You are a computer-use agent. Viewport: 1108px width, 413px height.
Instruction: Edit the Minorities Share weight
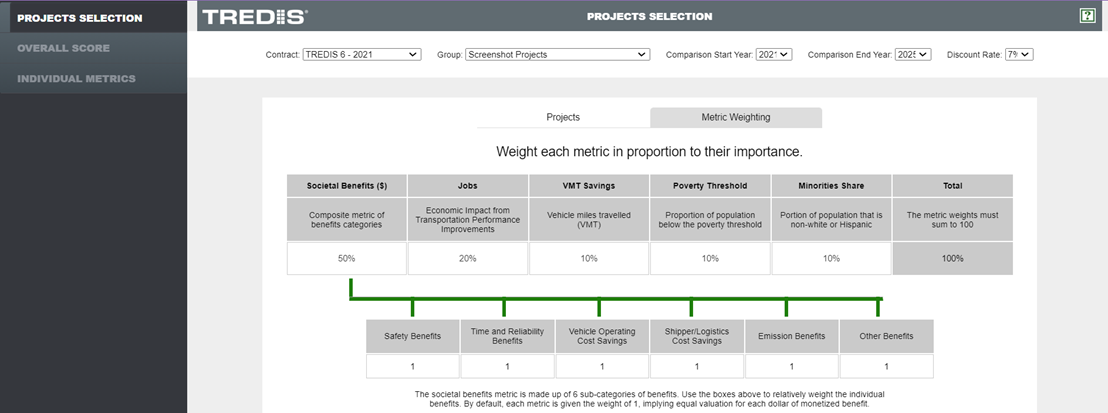[x=831, y=258]
